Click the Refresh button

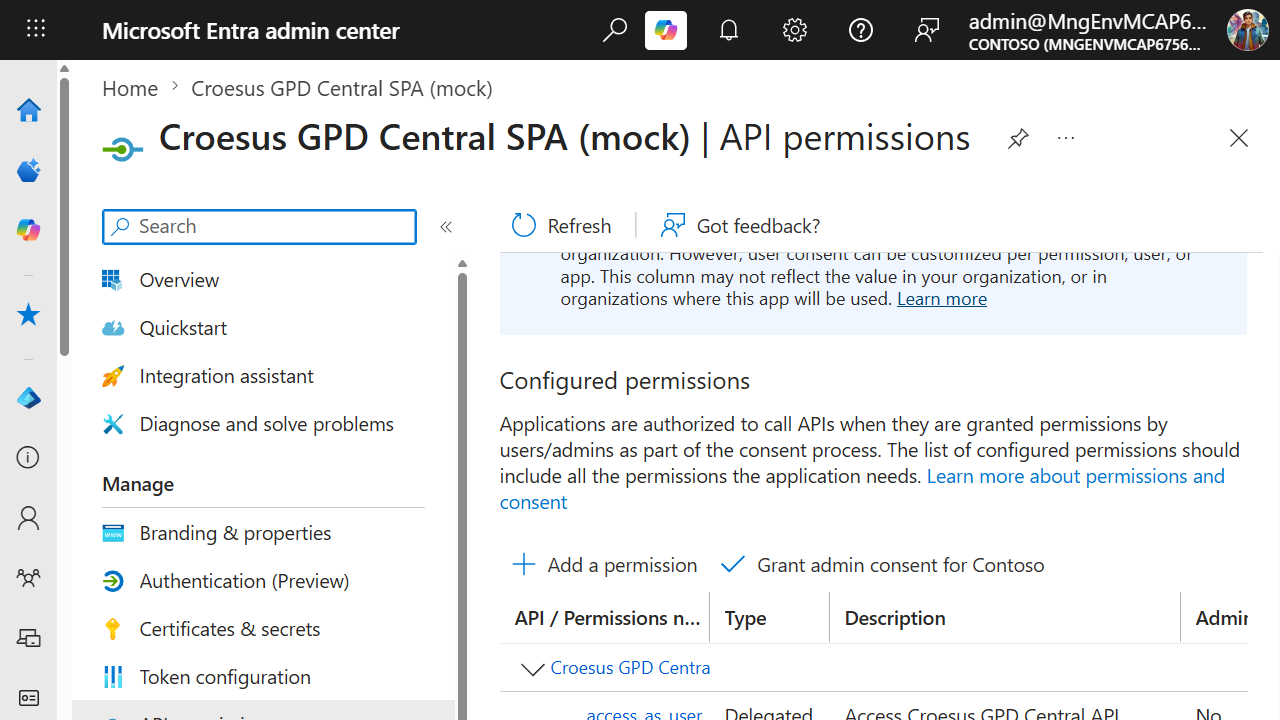point(562,225)
